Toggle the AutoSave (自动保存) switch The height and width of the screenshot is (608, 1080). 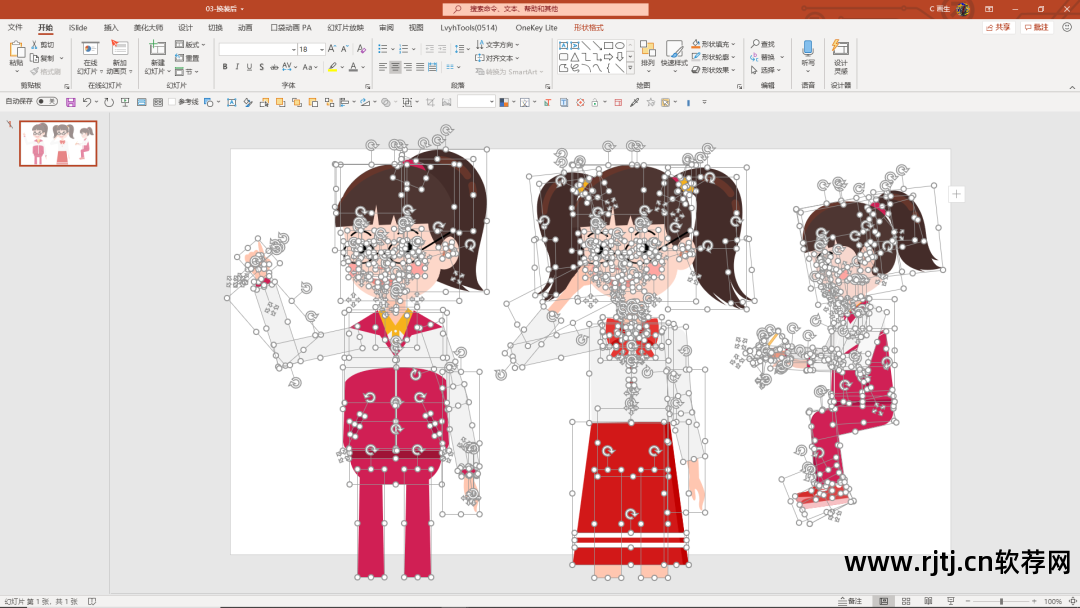[46, 102]
